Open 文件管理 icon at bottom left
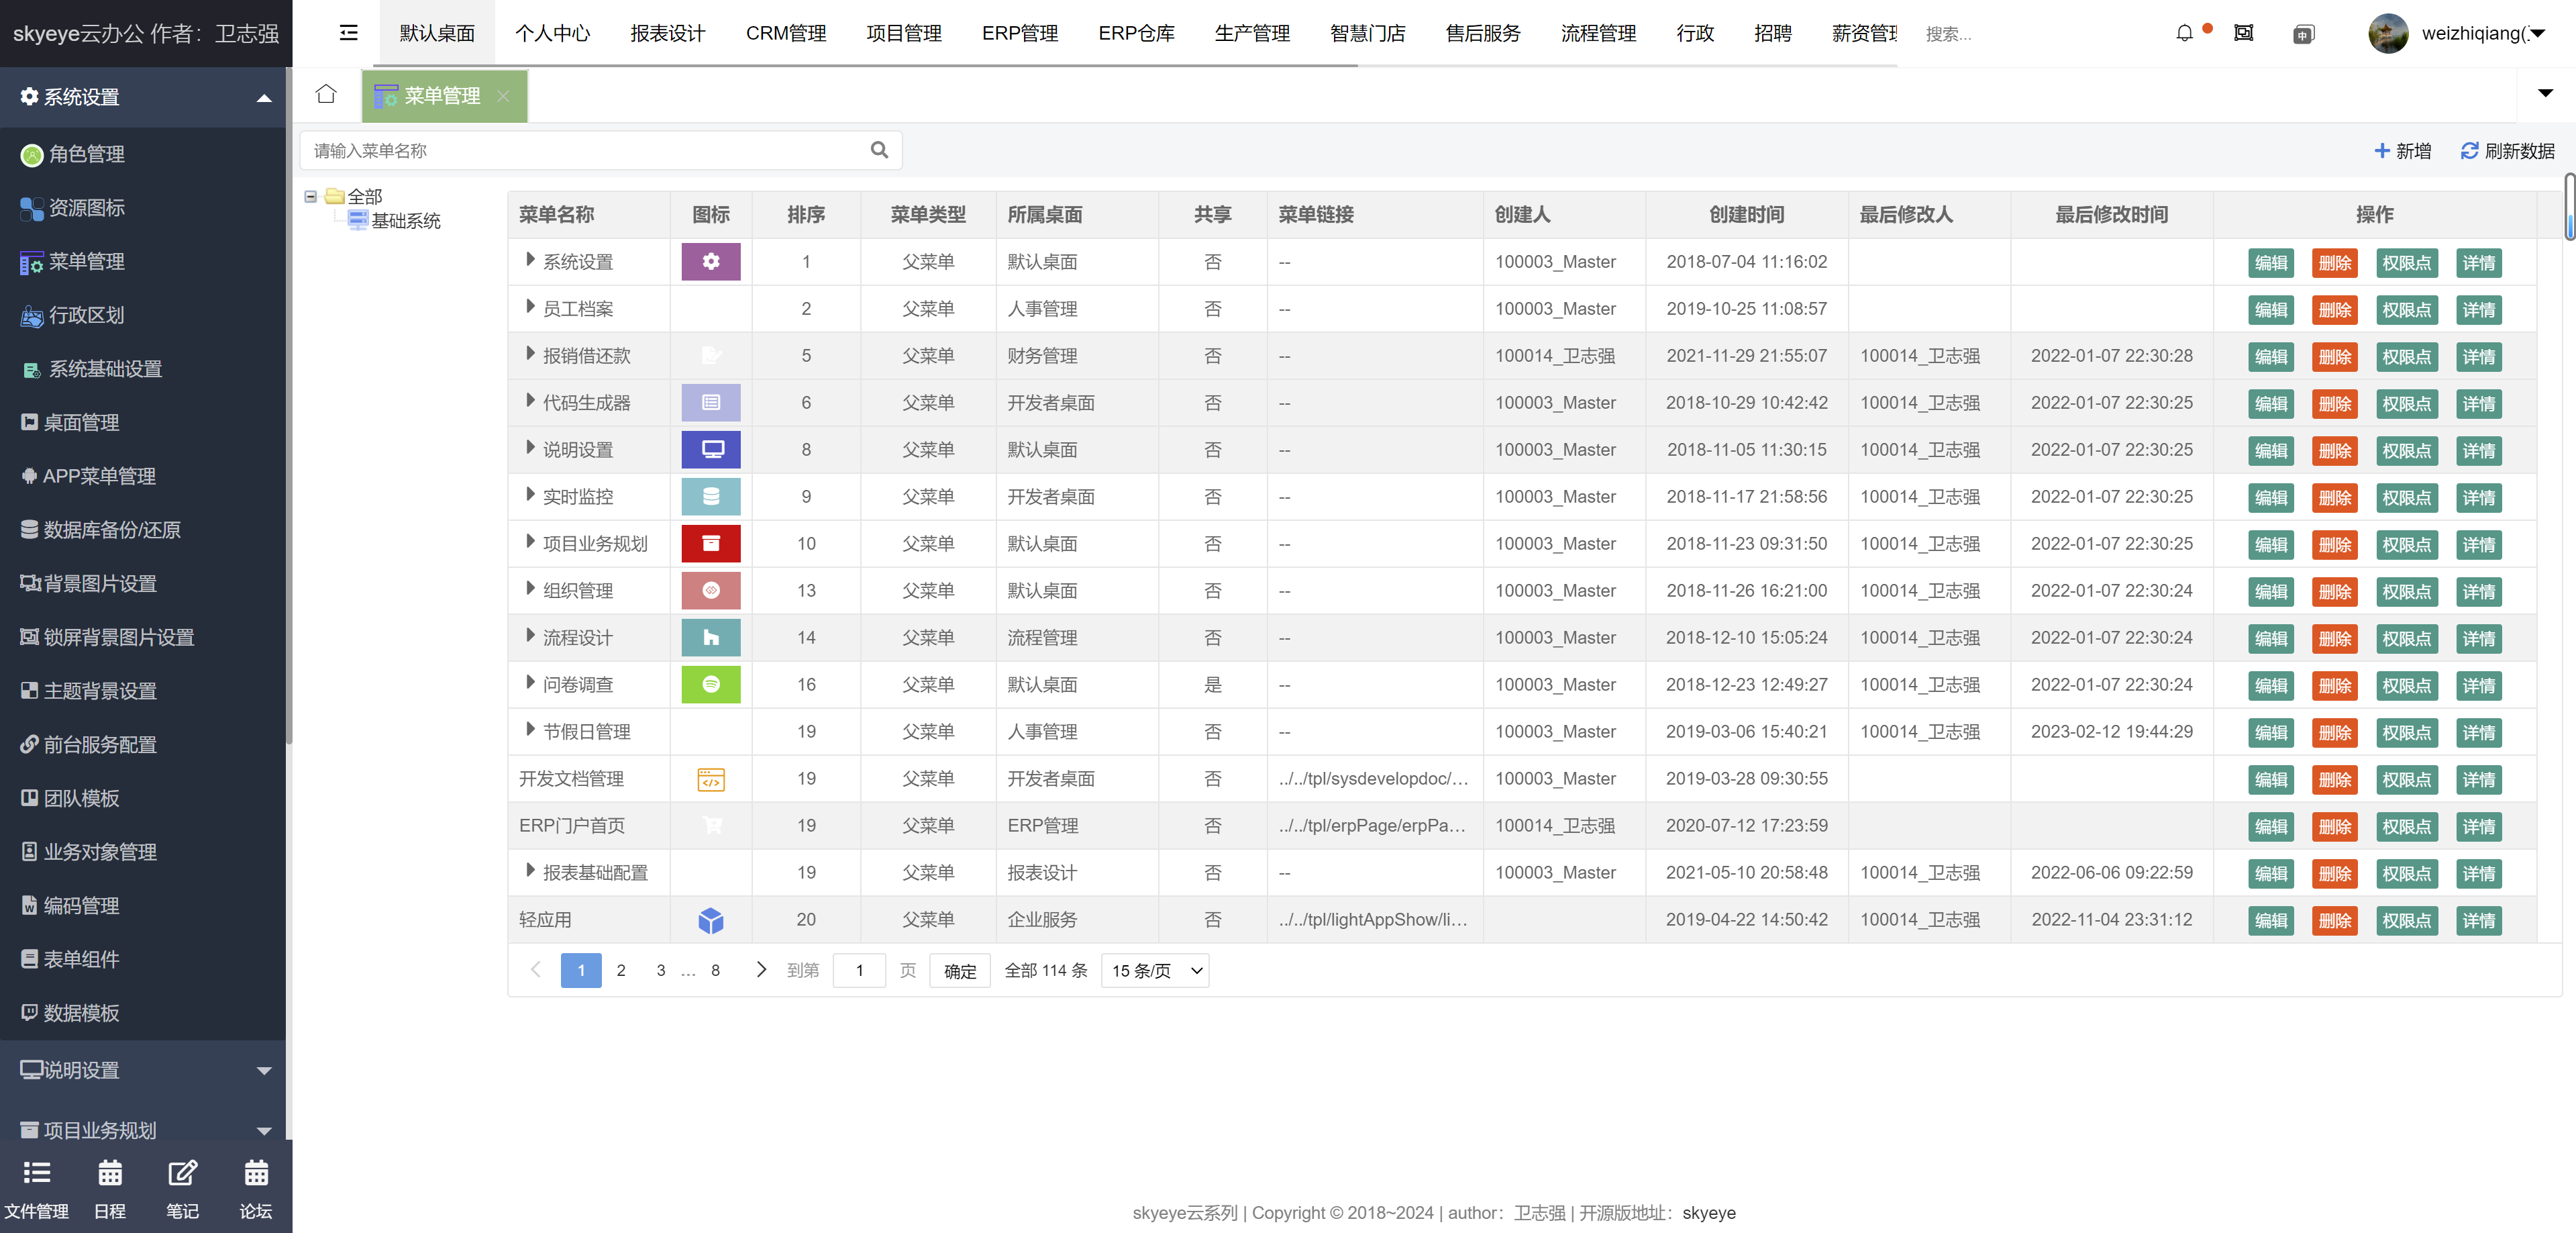The height and width of the screenshot is (1233, 2576). click(37, 1173)
